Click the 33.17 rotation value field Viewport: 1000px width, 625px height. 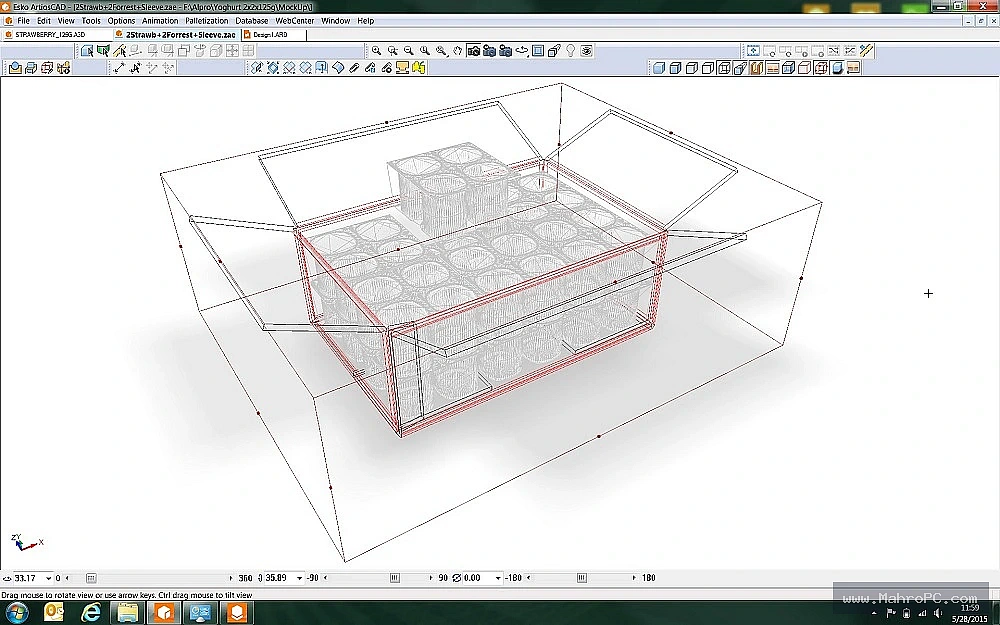point(28,578)
